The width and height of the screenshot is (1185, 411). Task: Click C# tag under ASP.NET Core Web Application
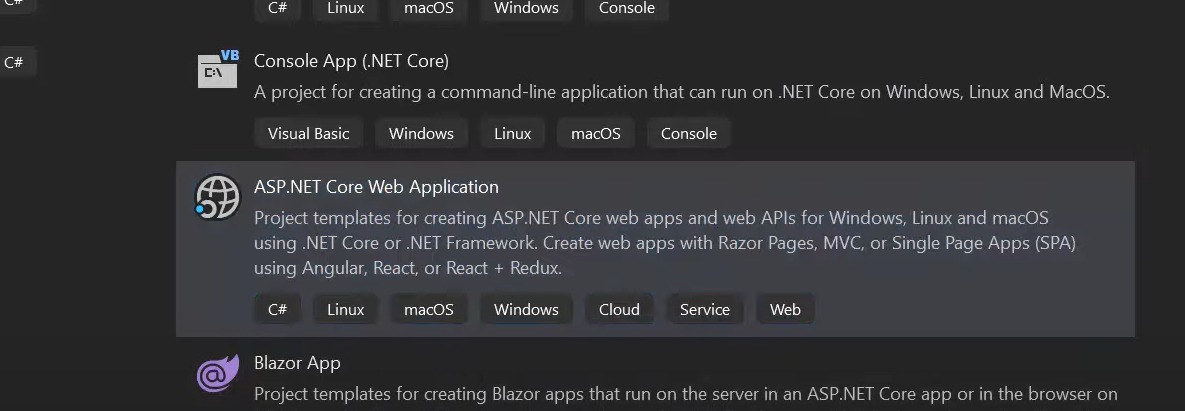[277, 310]
